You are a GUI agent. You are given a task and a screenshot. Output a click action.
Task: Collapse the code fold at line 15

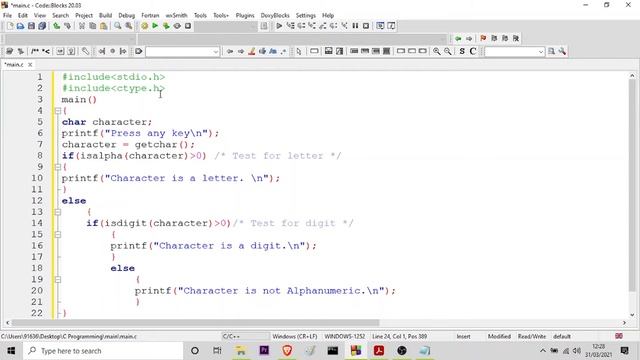[58, 234]
